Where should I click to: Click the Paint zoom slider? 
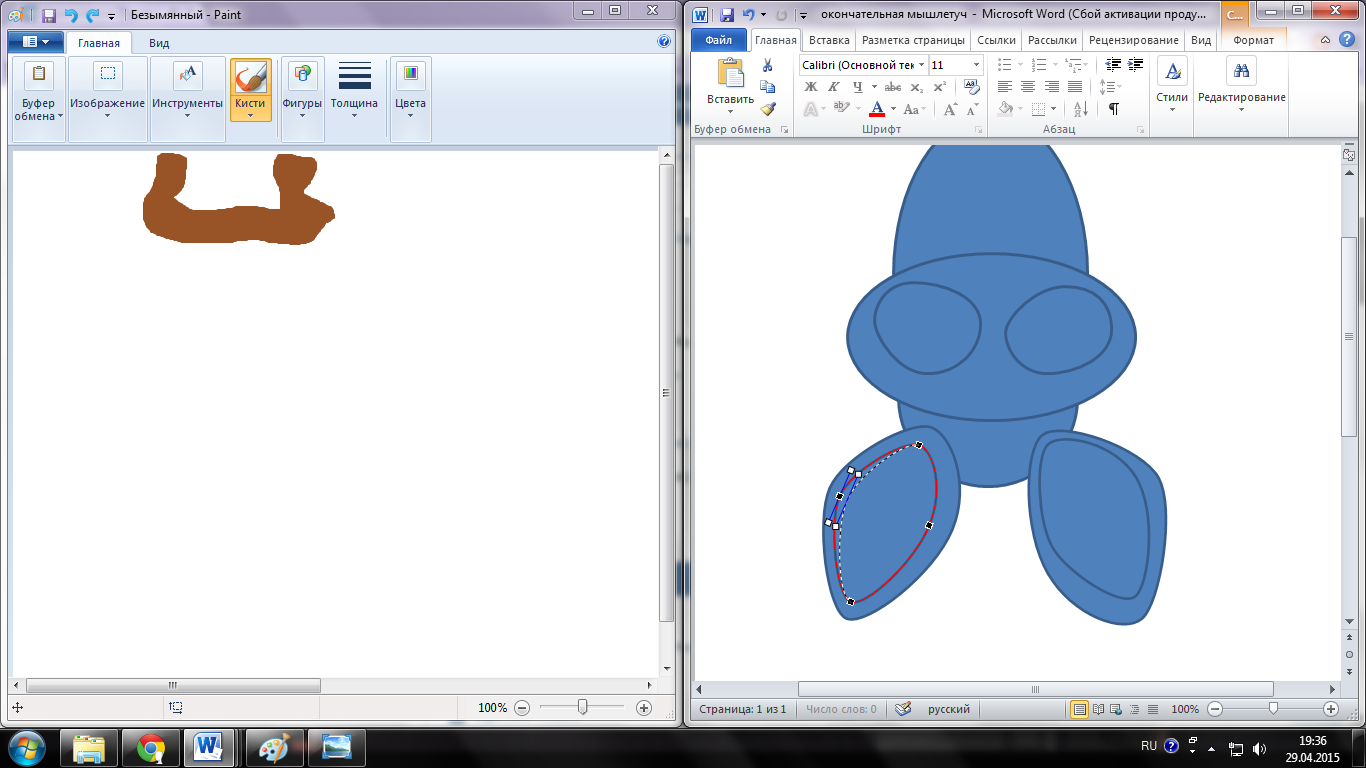tap(582, 707)
